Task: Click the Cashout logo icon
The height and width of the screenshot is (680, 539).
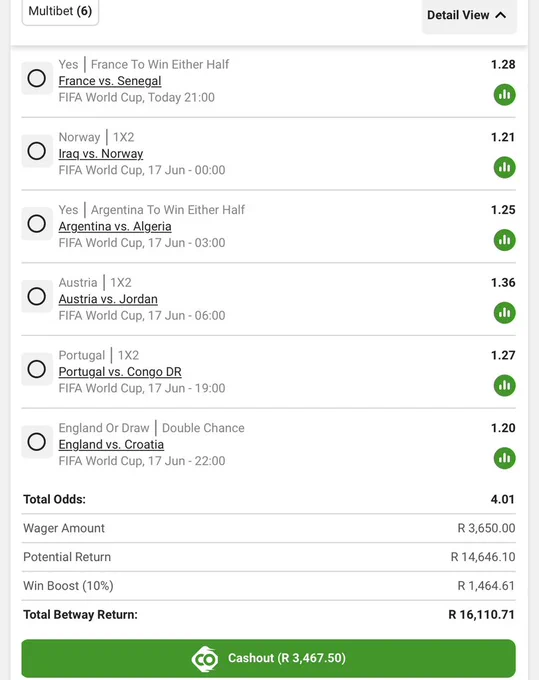Action: coord(205,659)
